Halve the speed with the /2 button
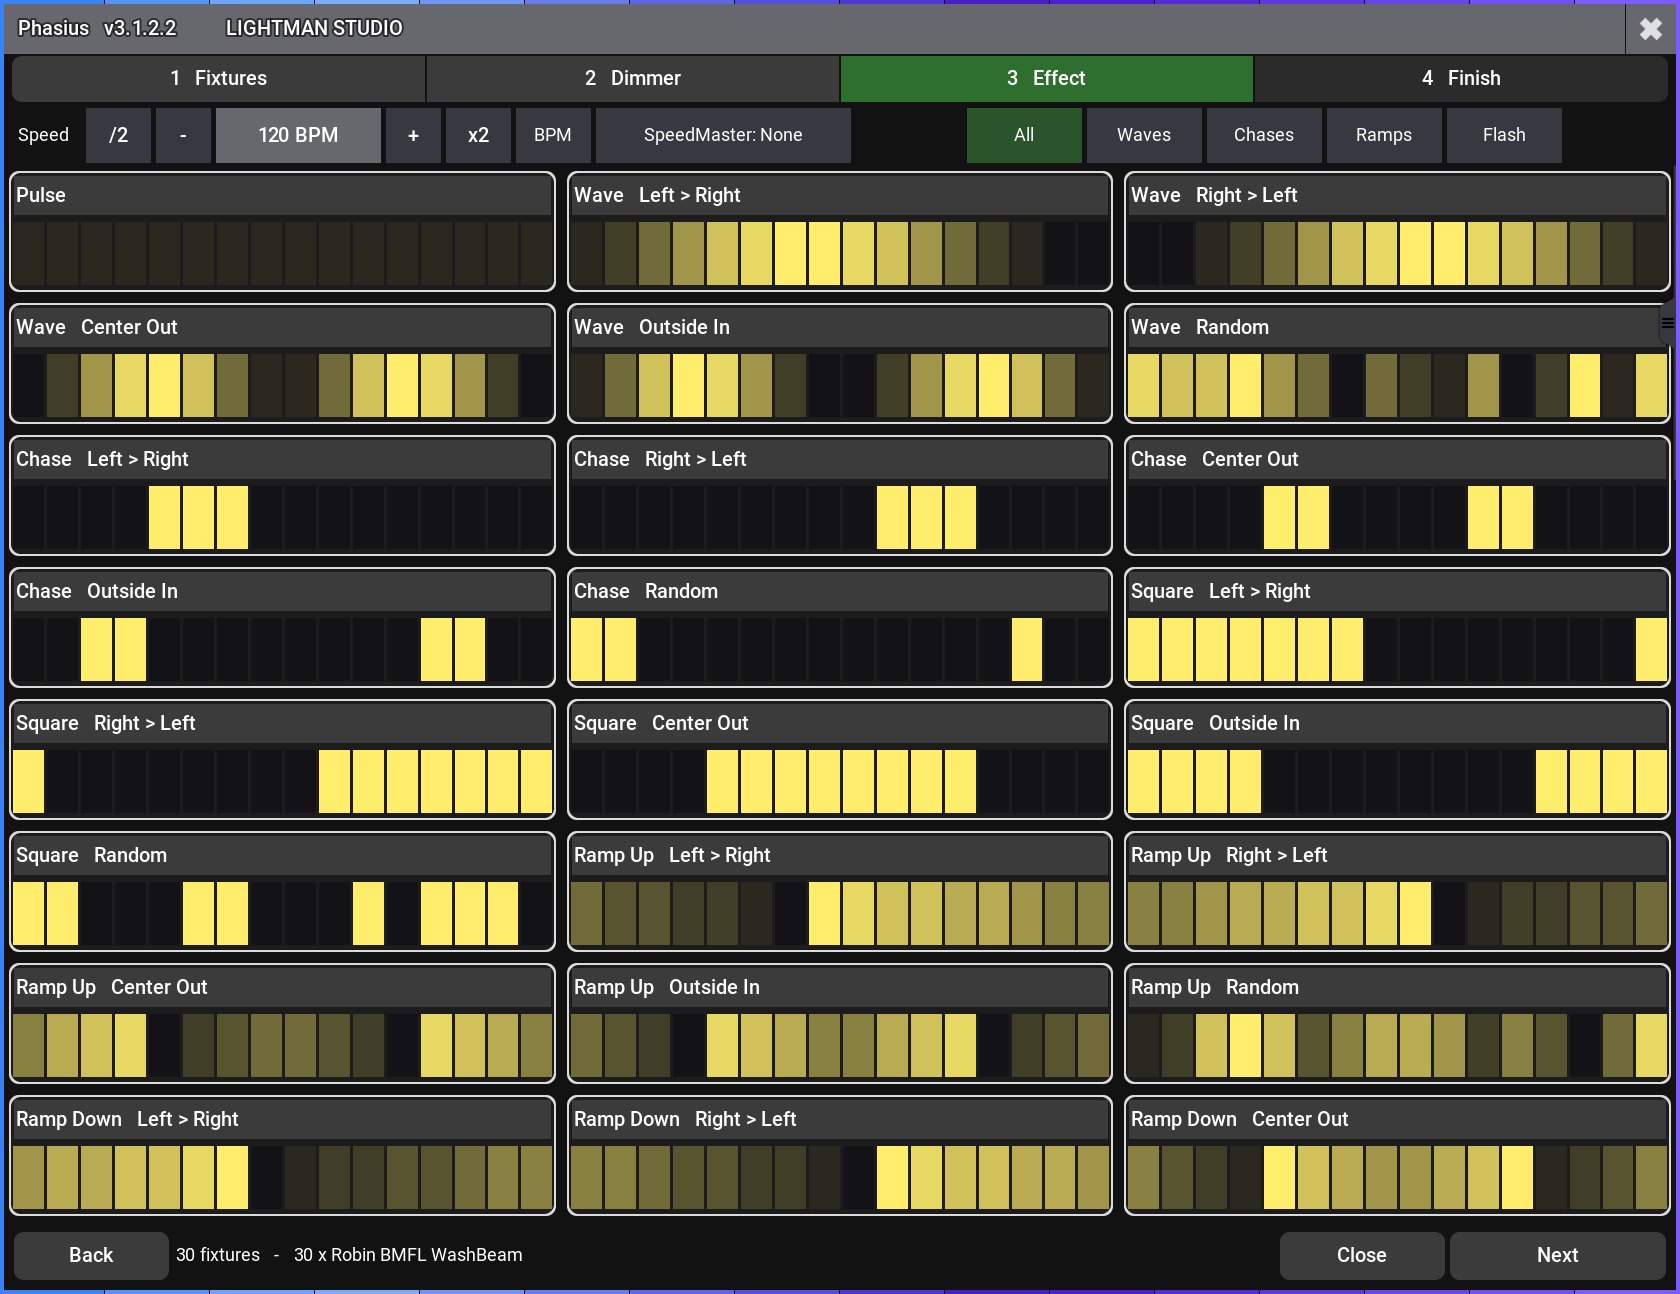Image resolution: width=1680 pixels, height=1294 pixels. pos(119,135)
